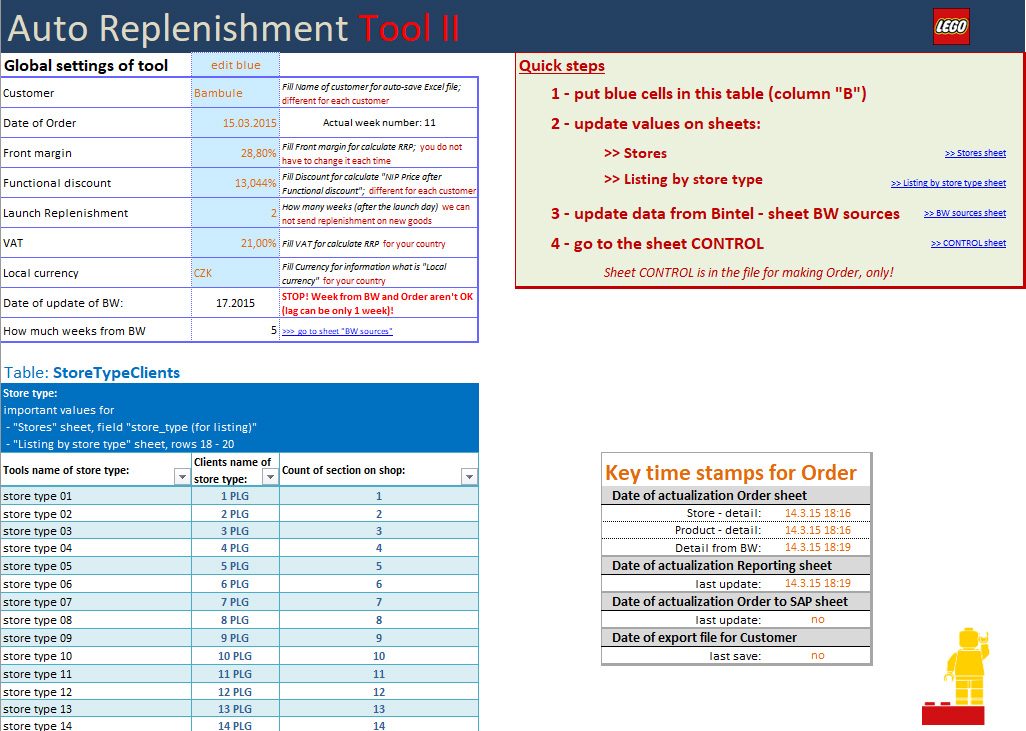Click the export file last save value no
Screen dimensions: 1026x731
[x=818, y=655]
